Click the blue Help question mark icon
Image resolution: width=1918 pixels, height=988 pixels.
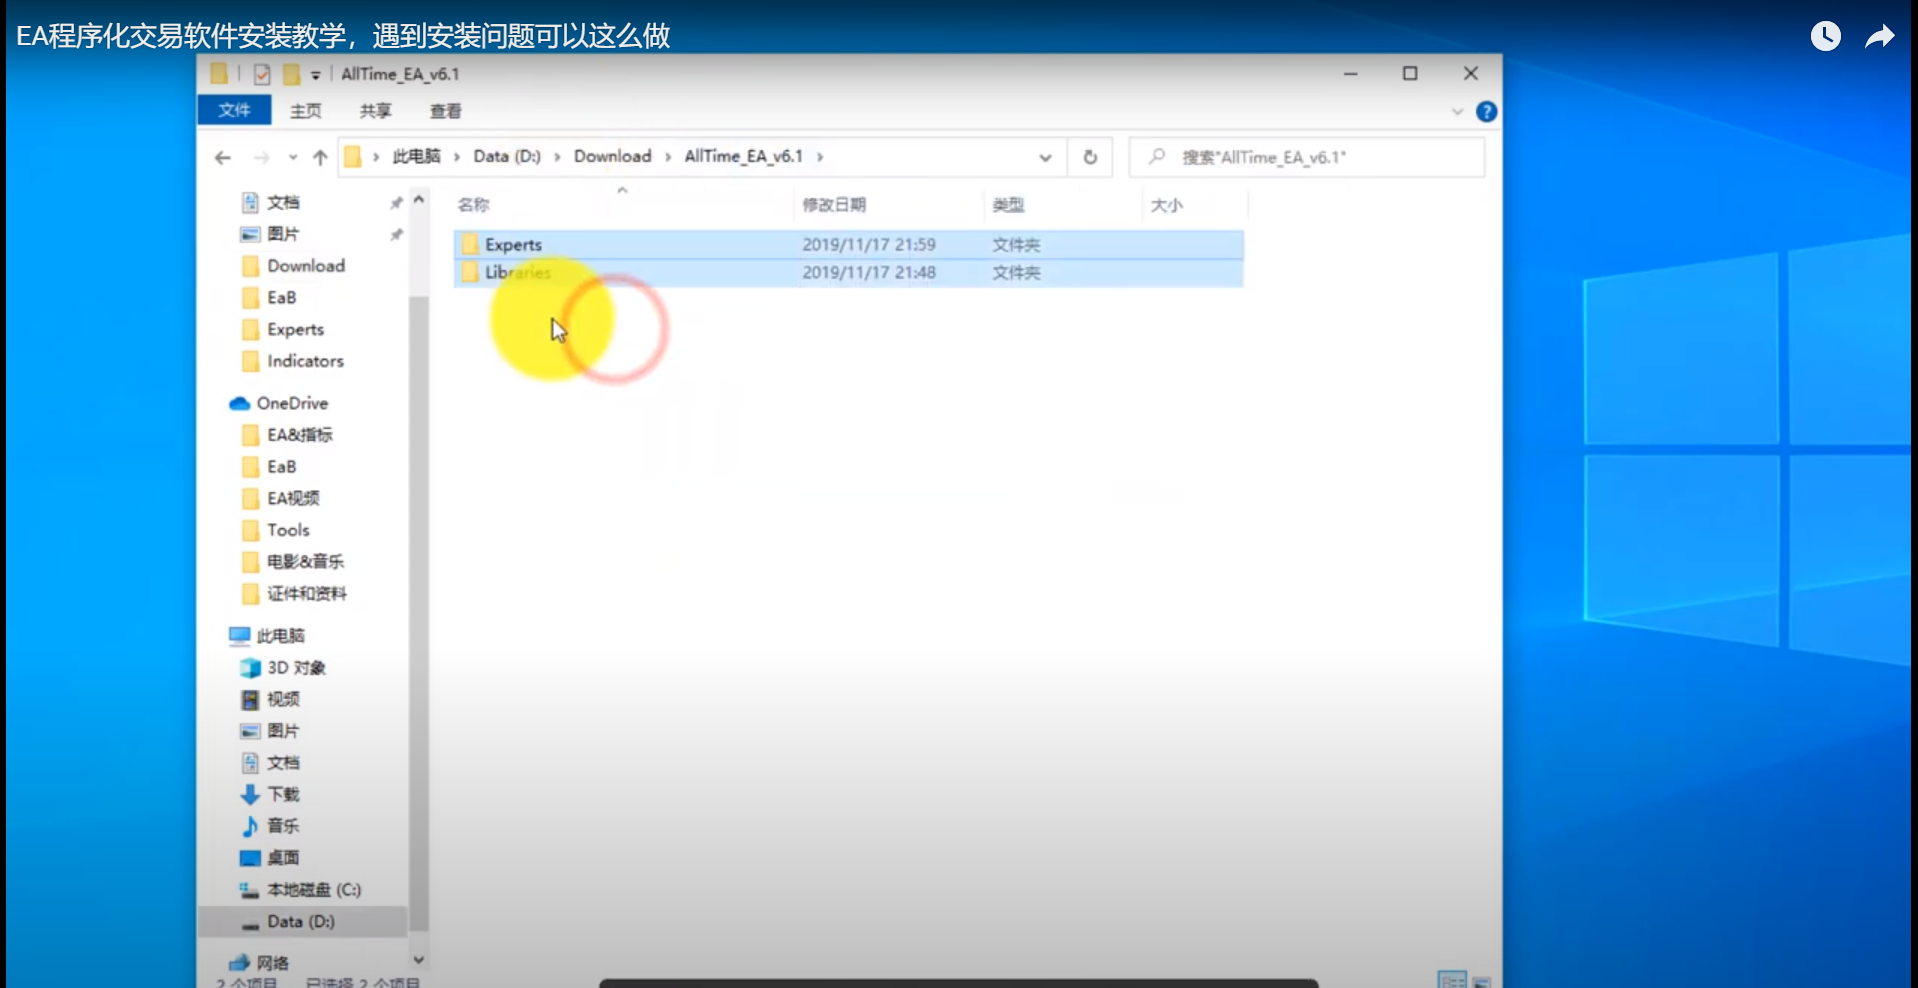pos(1486,112)
